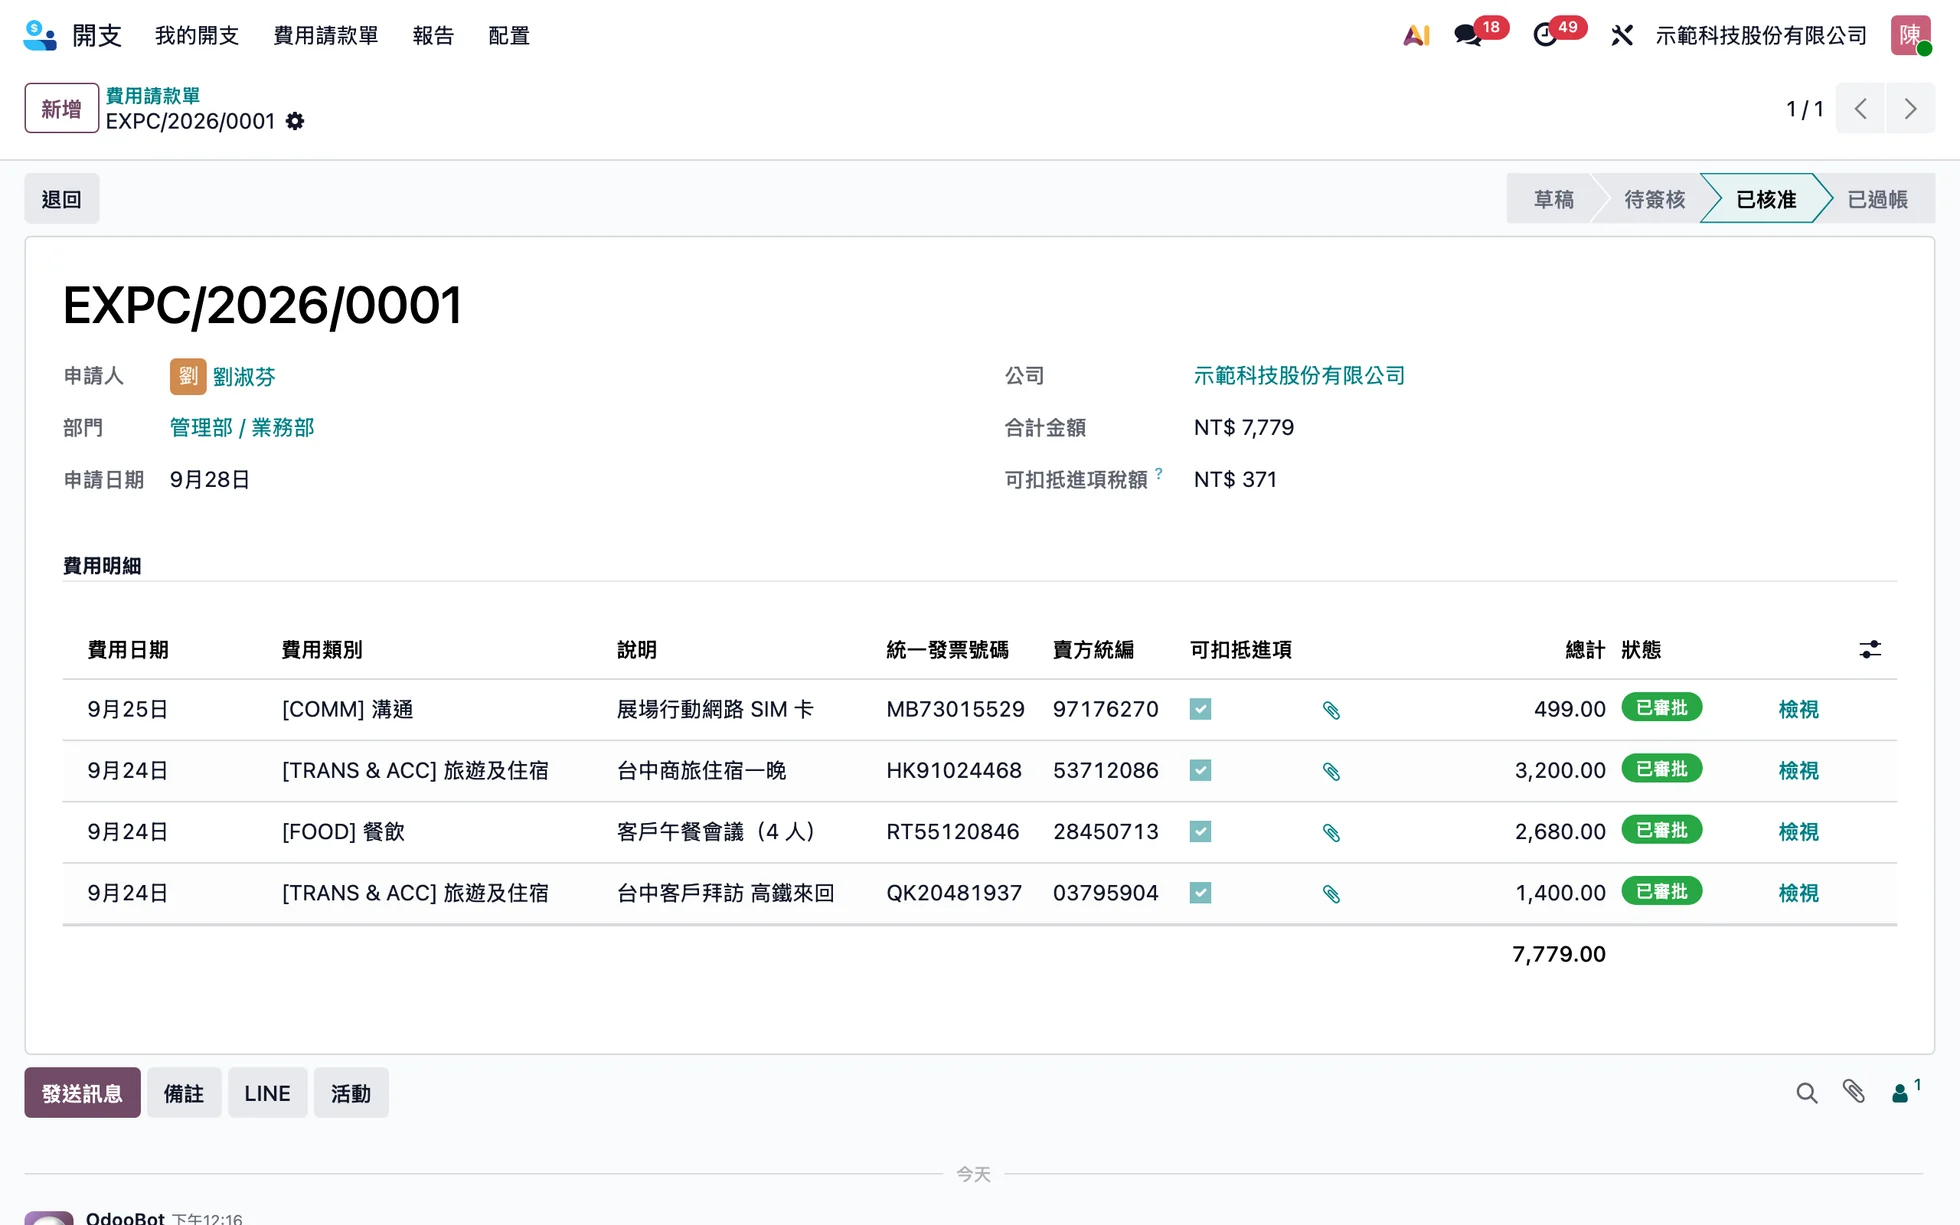
Task: Open the 費用請款單 breadcrumb link
Action: pos(153,95)
